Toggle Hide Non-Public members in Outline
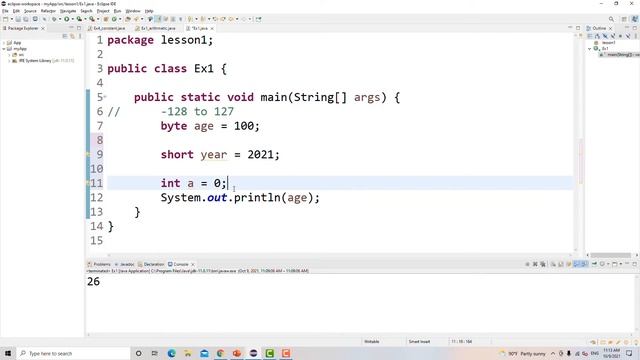The height and width of the screenshot is (360, 640). click(x=620, y=36)
